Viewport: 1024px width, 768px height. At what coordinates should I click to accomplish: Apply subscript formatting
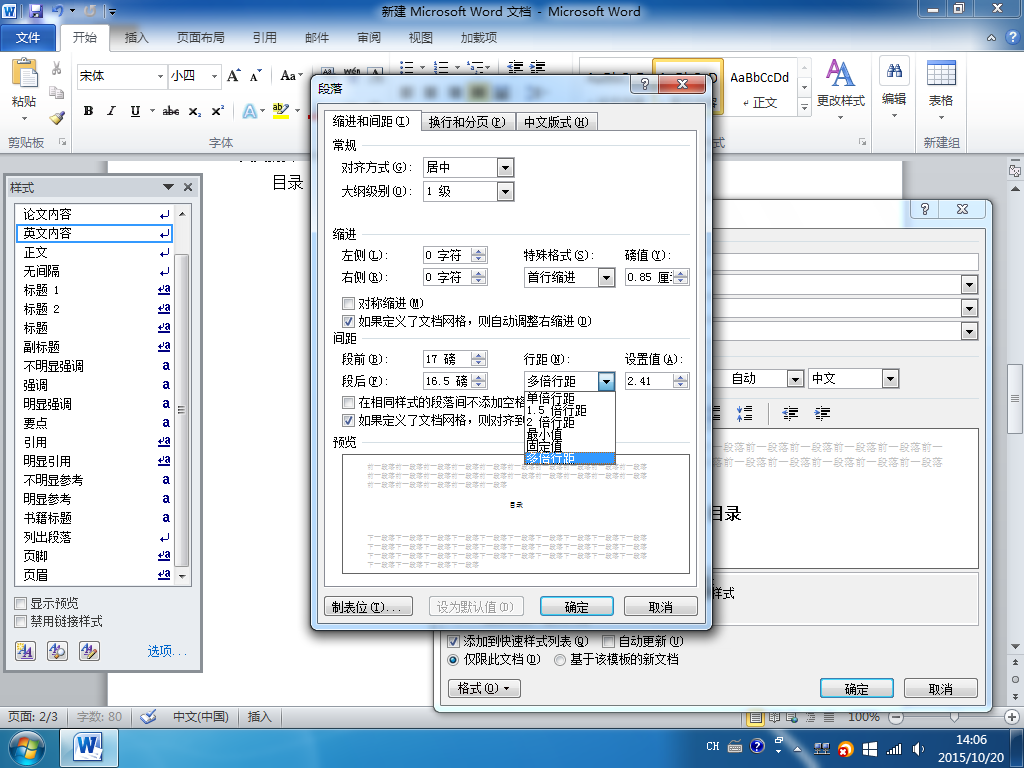[x=195, y=111]
